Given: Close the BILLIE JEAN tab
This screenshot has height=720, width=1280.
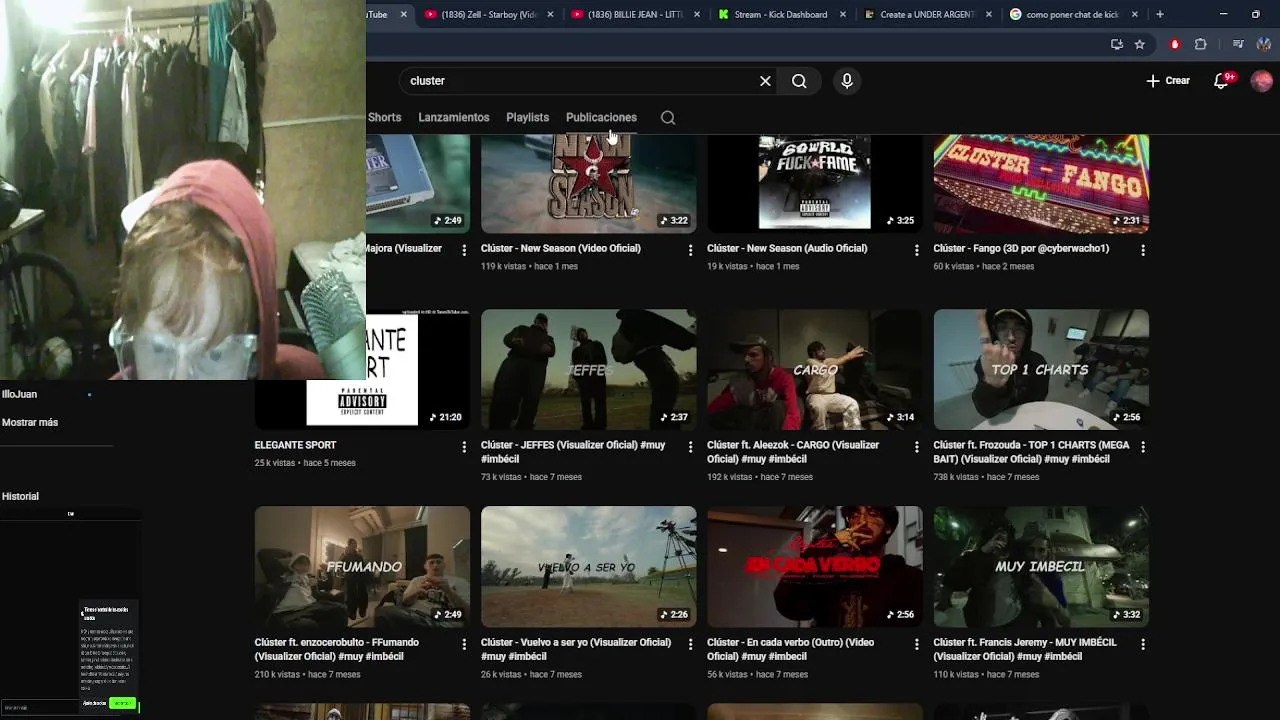Looking at the screenshot, I should (x=697, y=15).
